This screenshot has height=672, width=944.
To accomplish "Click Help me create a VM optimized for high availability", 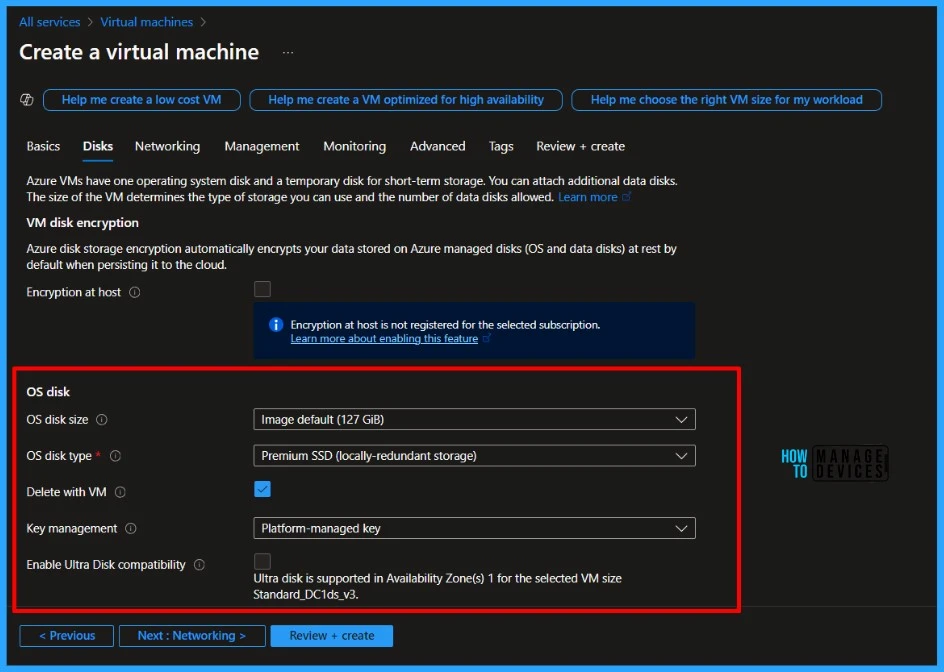I will 406,100.
